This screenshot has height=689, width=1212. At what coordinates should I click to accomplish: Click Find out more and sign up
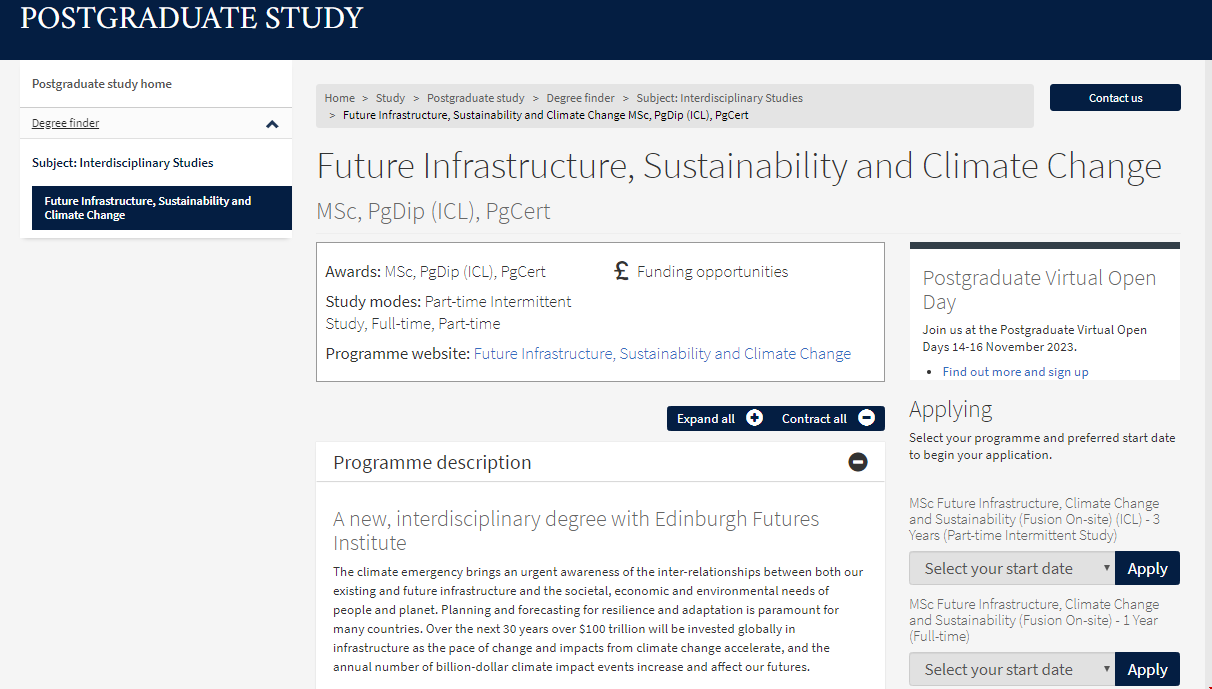click(1015, 372)
